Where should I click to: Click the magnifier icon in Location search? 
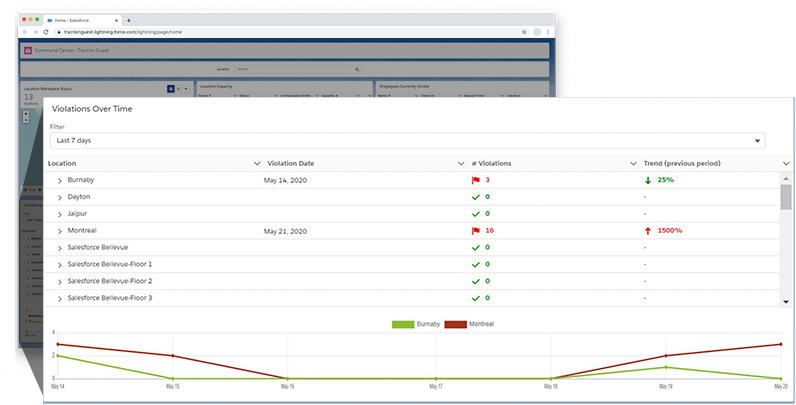coord(357,69)
